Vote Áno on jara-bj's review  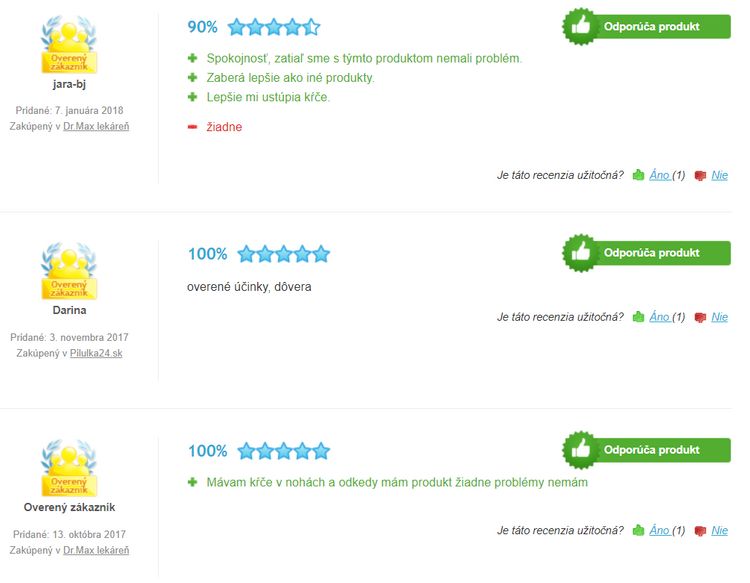(x=659, y=175)
